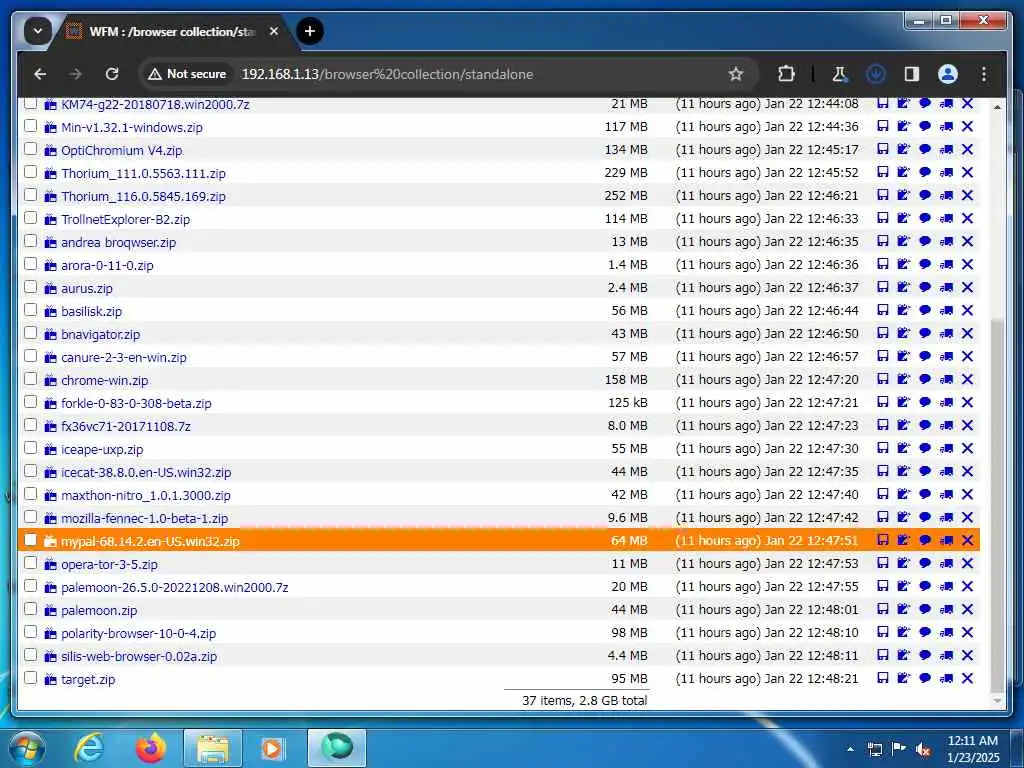
Task: Open Chrome three-dot menu
Action: (984, 74)
